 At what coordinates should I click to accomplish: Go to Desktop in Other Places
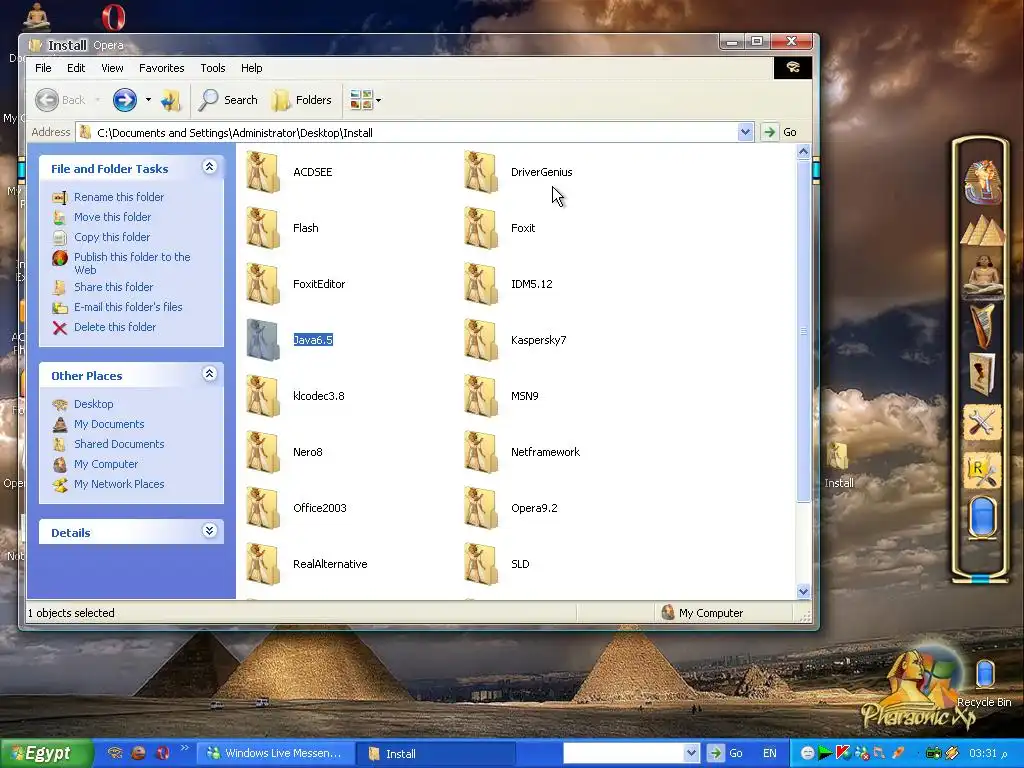click(x=93, y=404)
